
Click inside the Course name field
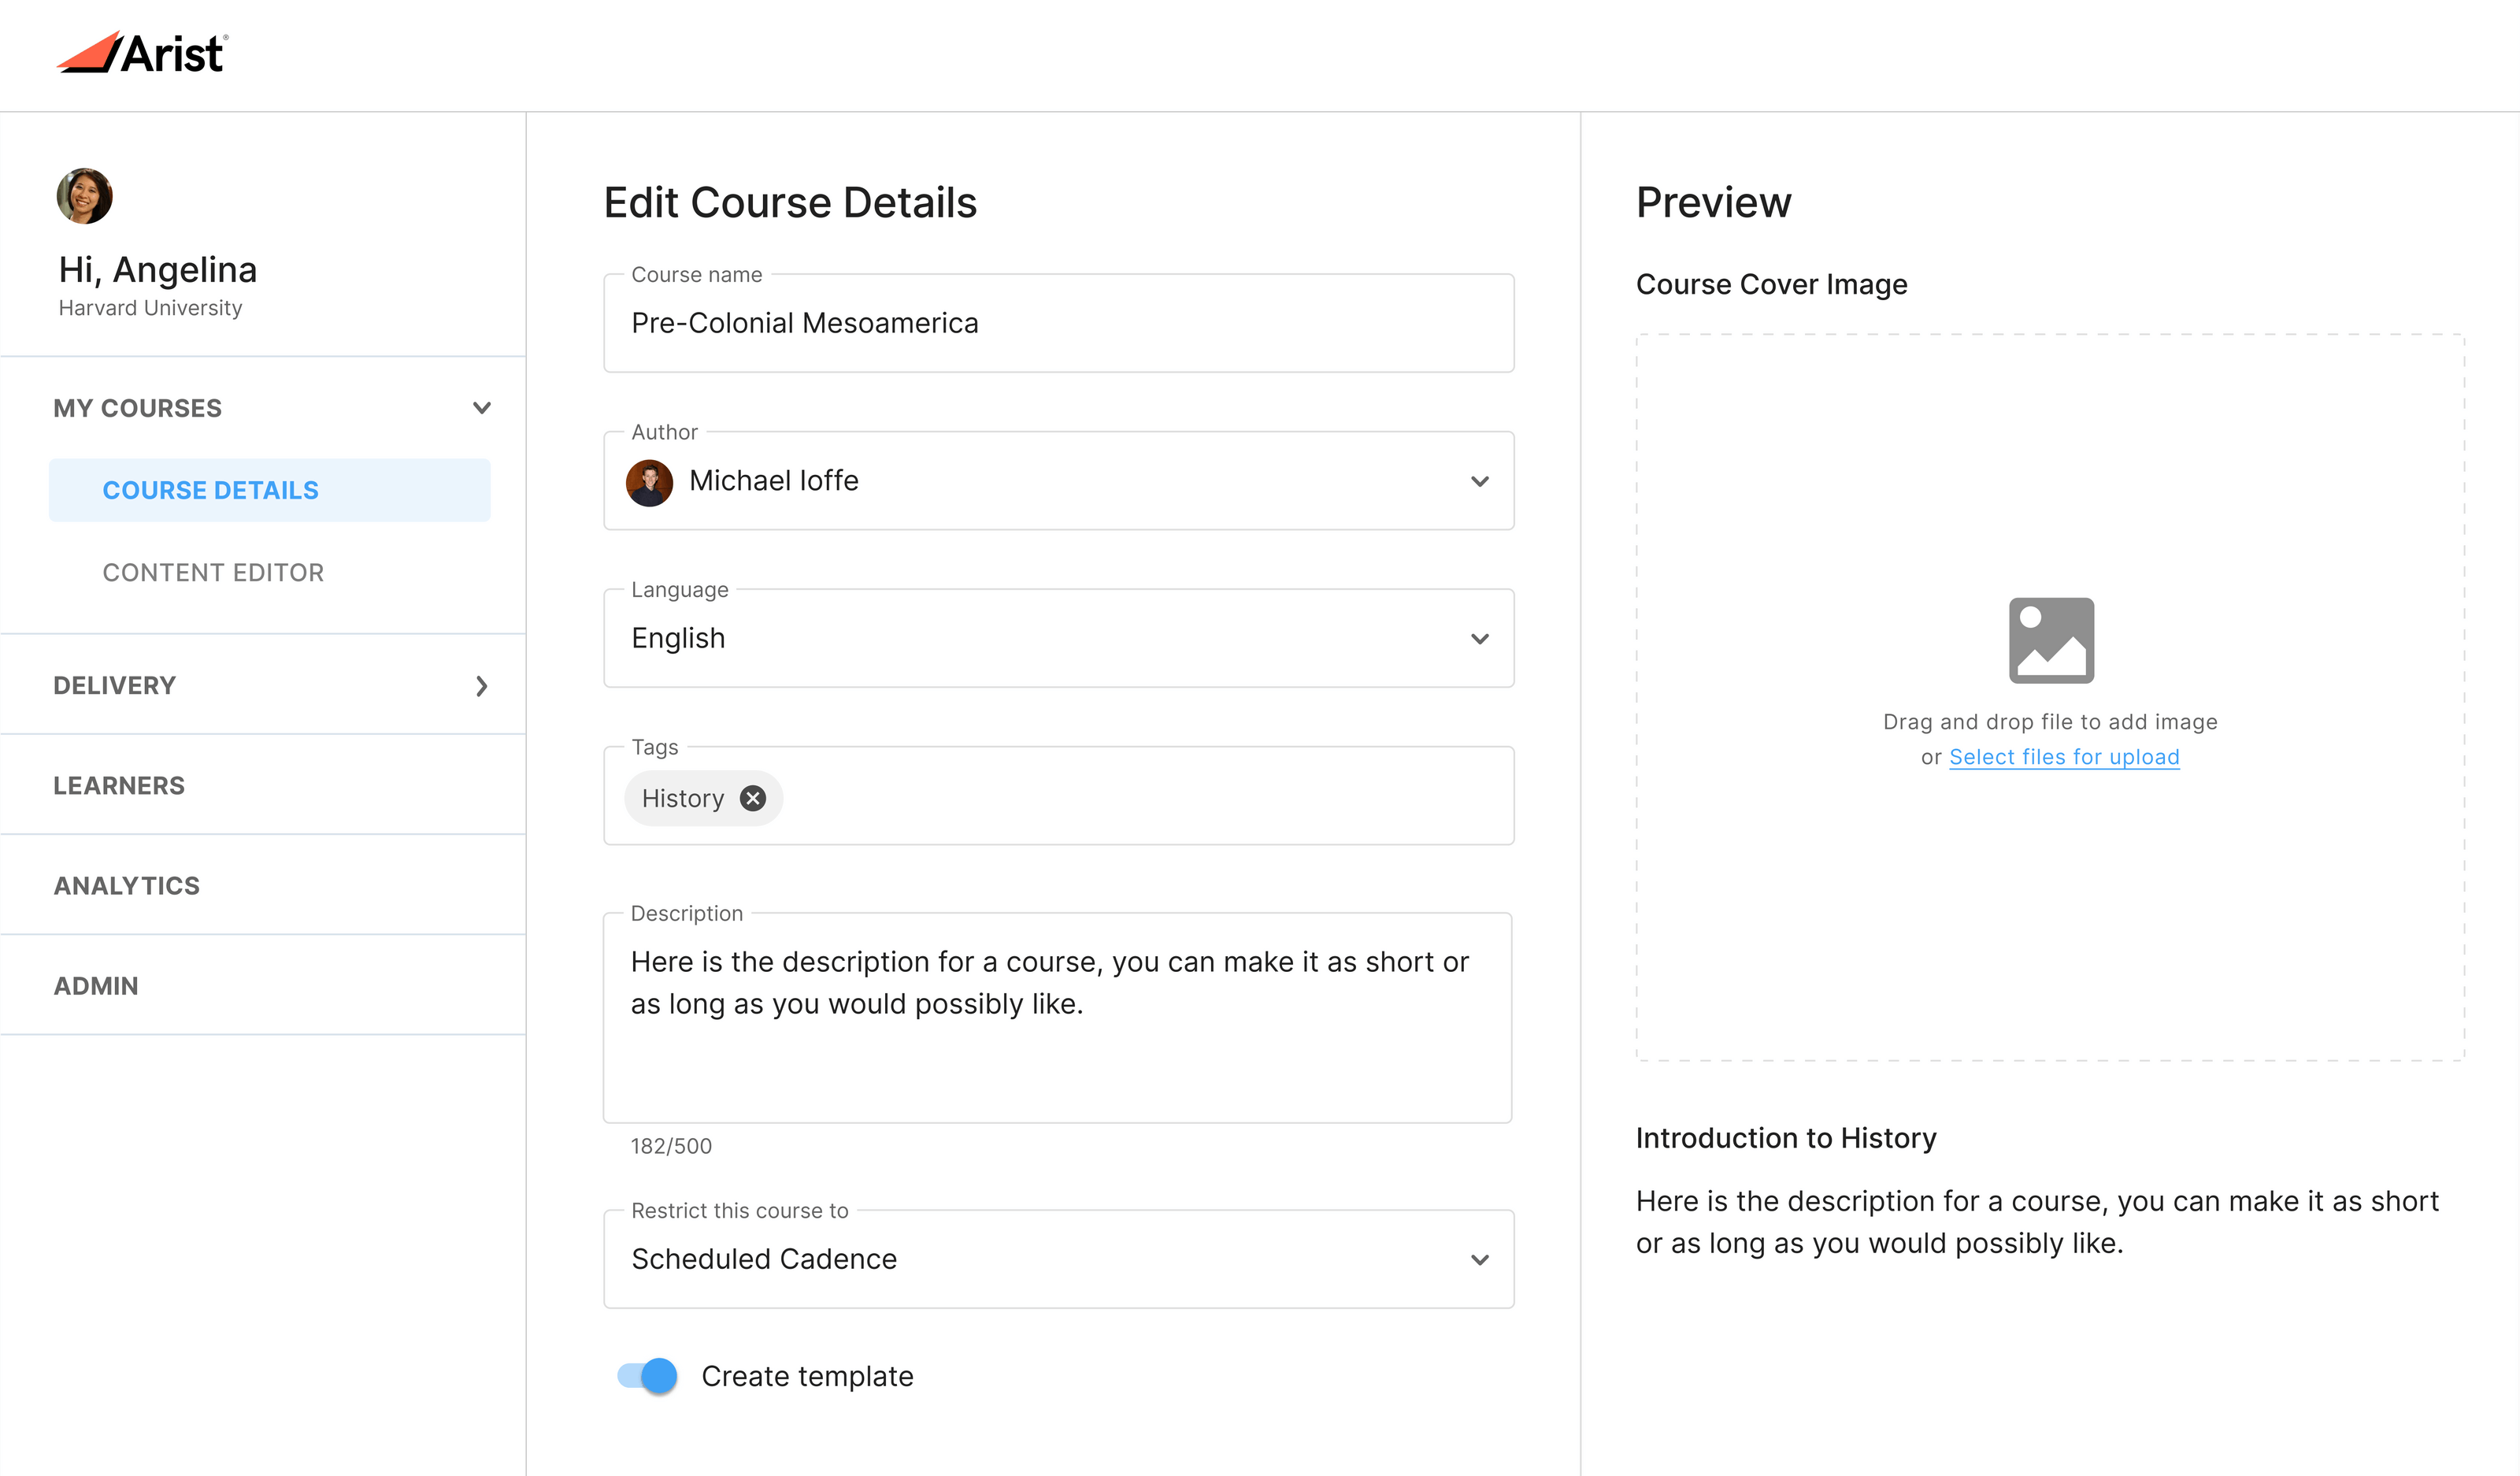click(1058, 323)
